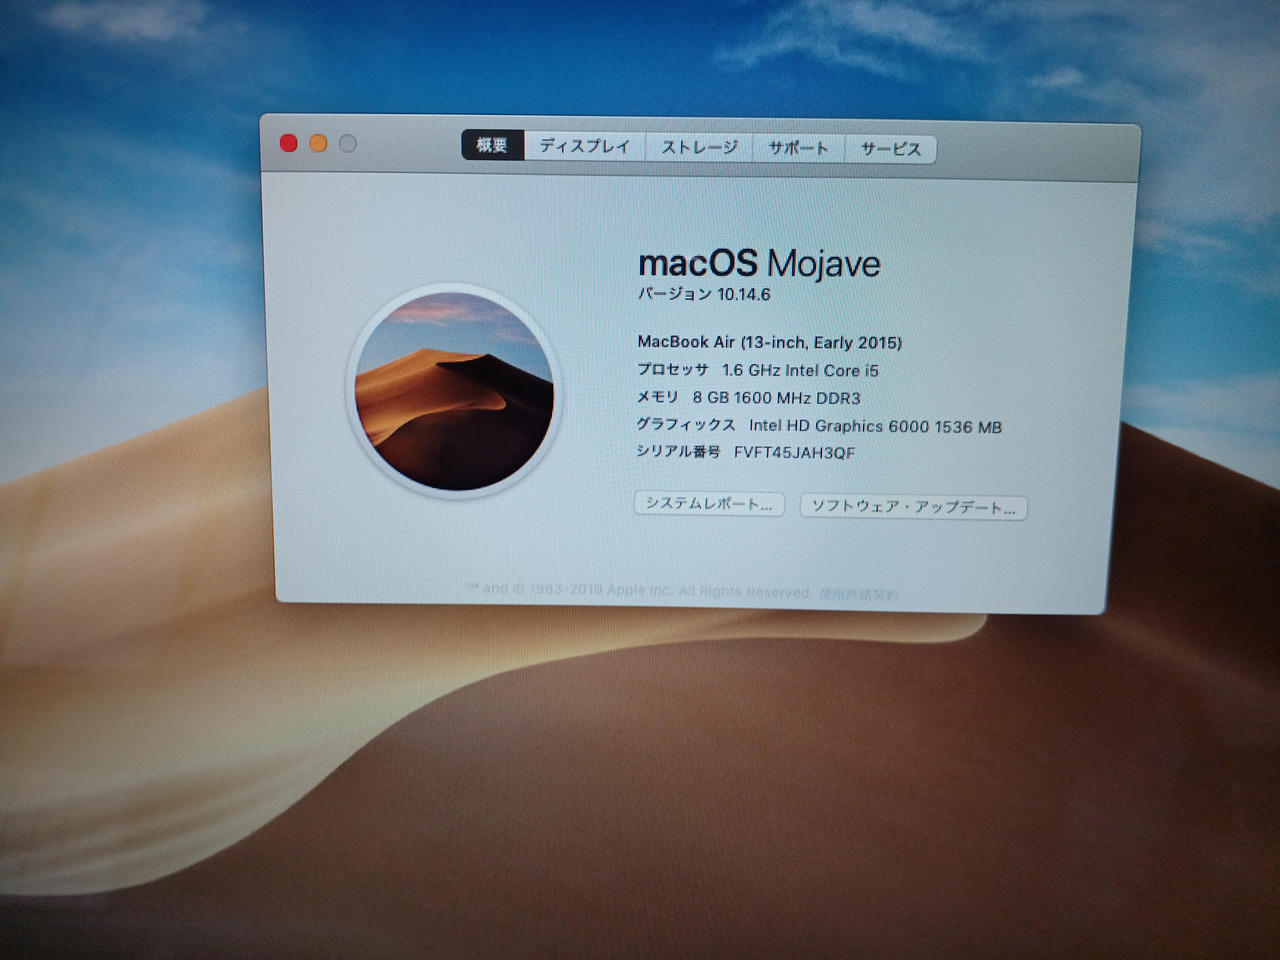Viewport: 1280px width, 960px height.
Task: Open the 使用許諾契約 license link
Action: (x=859, y=593)
